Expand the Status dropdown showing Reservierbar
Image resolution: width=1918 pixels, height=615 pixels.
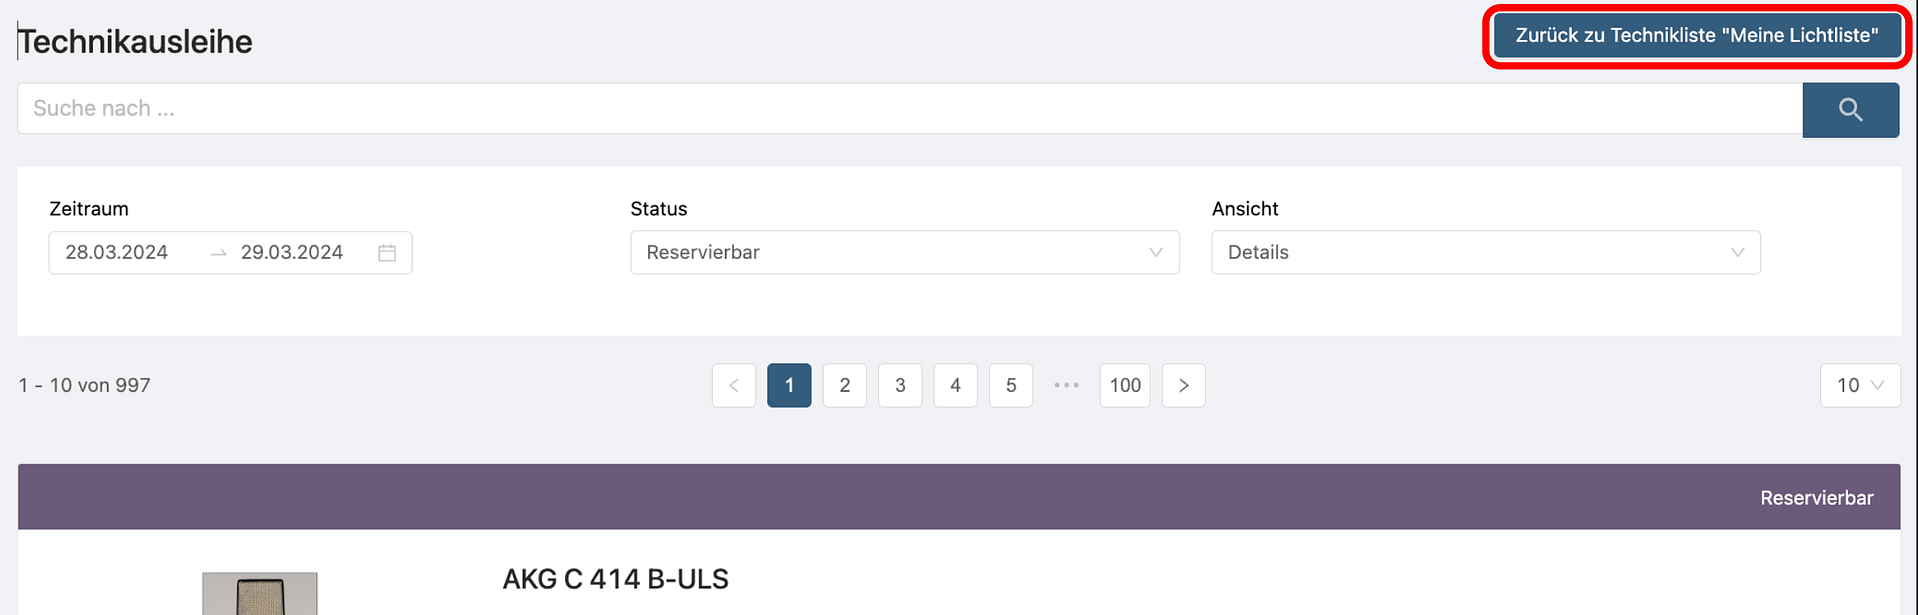(x=904, y=253)
